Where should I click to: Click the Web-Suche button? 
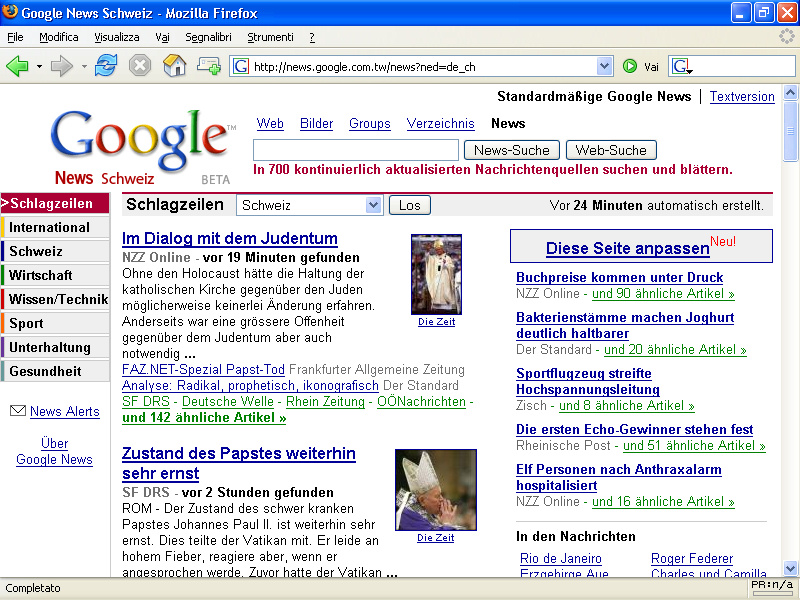pos(611,150)
